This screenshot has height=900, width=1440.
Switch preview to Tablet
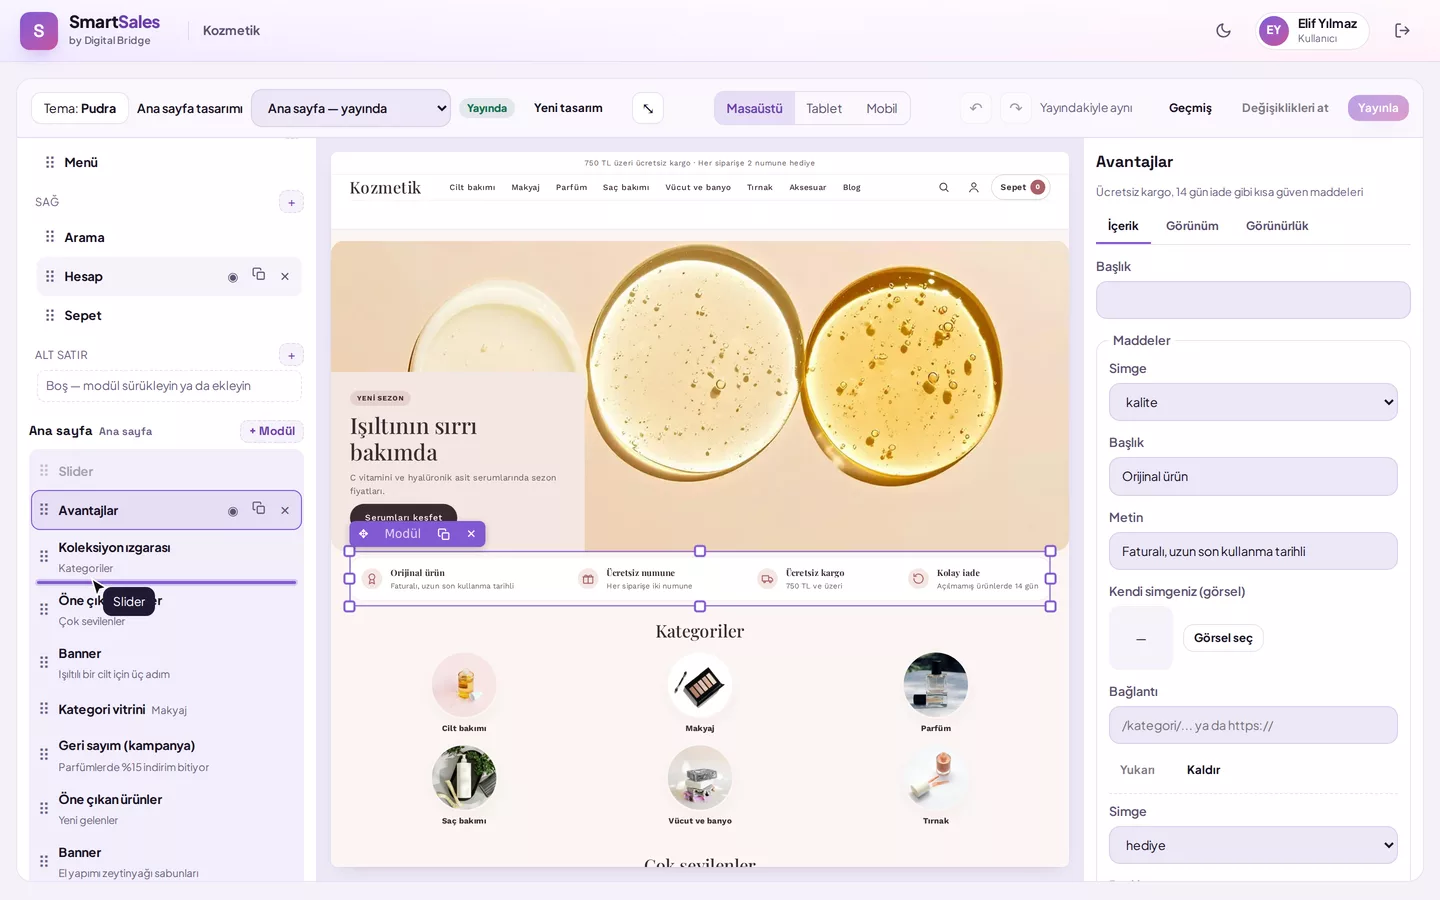coord(824,108)
